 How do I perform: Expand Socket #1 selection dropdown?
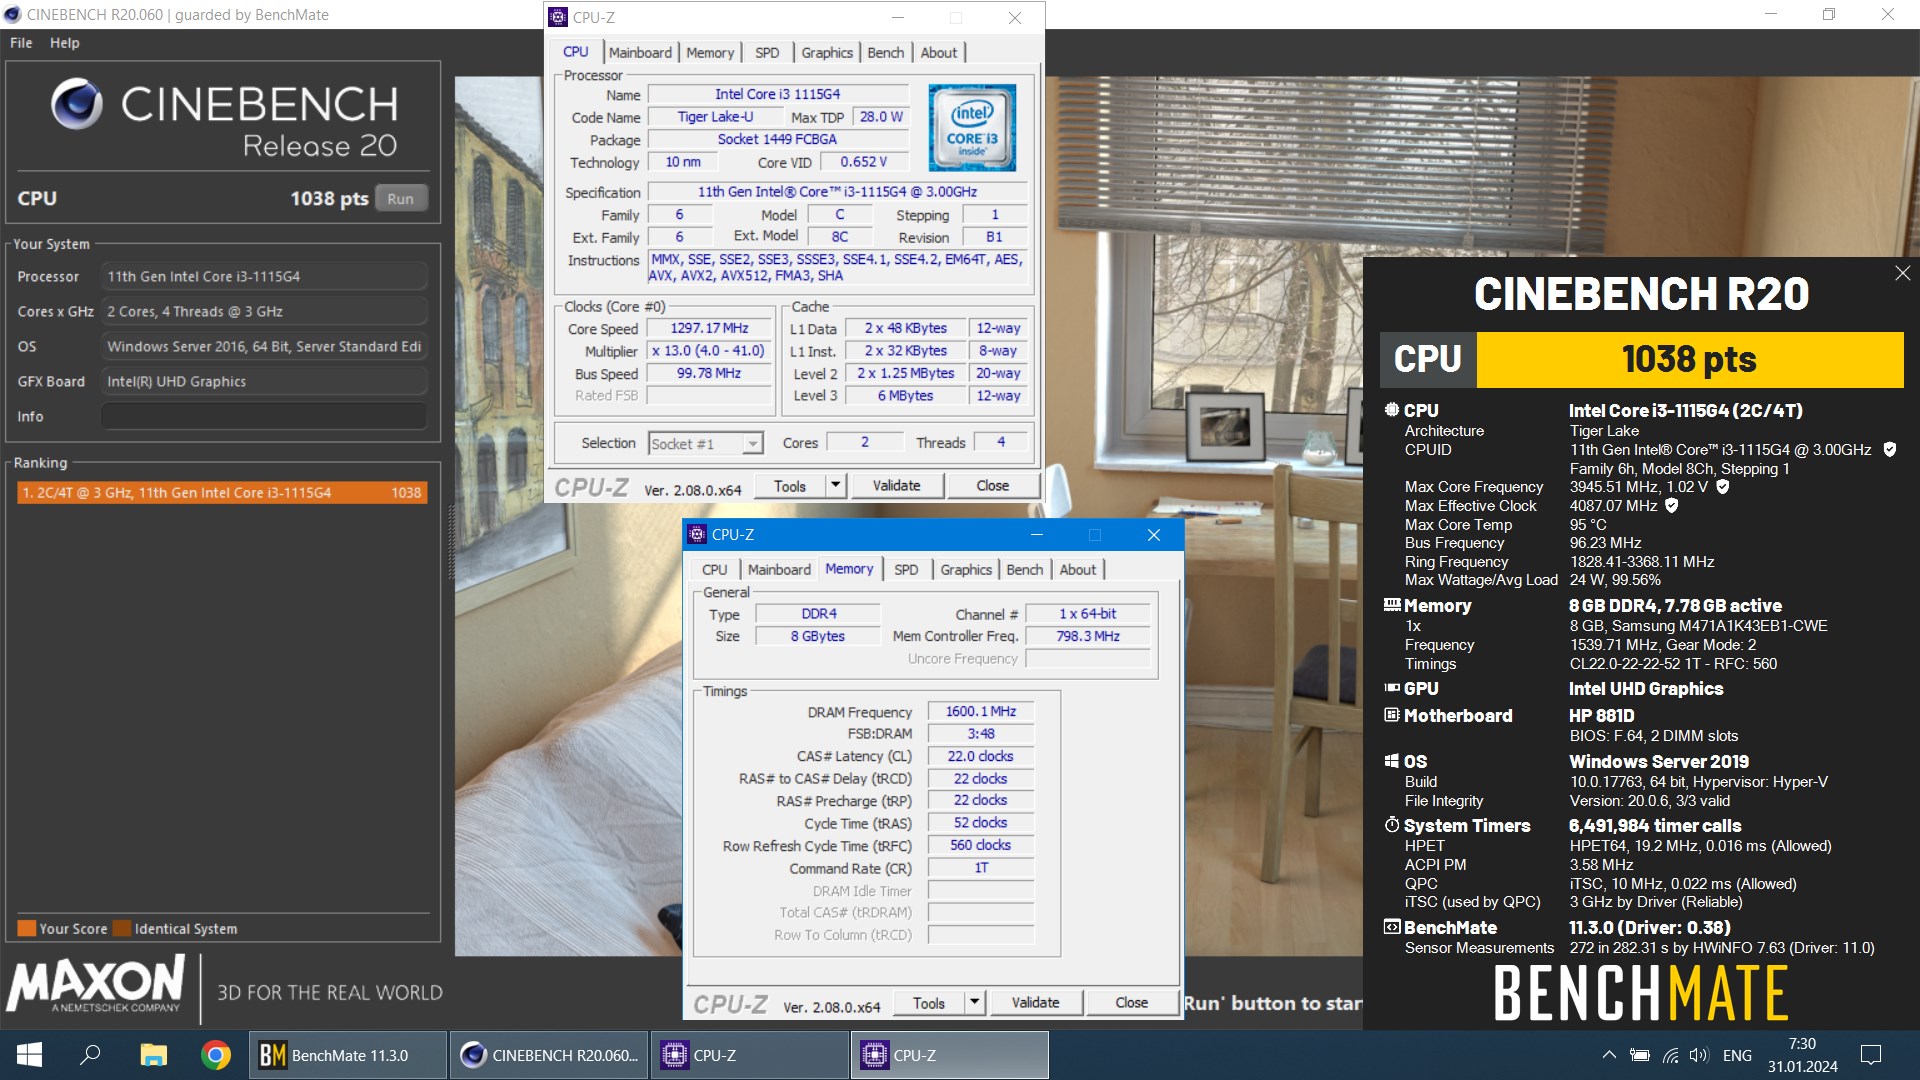click(x=752, y=443)
